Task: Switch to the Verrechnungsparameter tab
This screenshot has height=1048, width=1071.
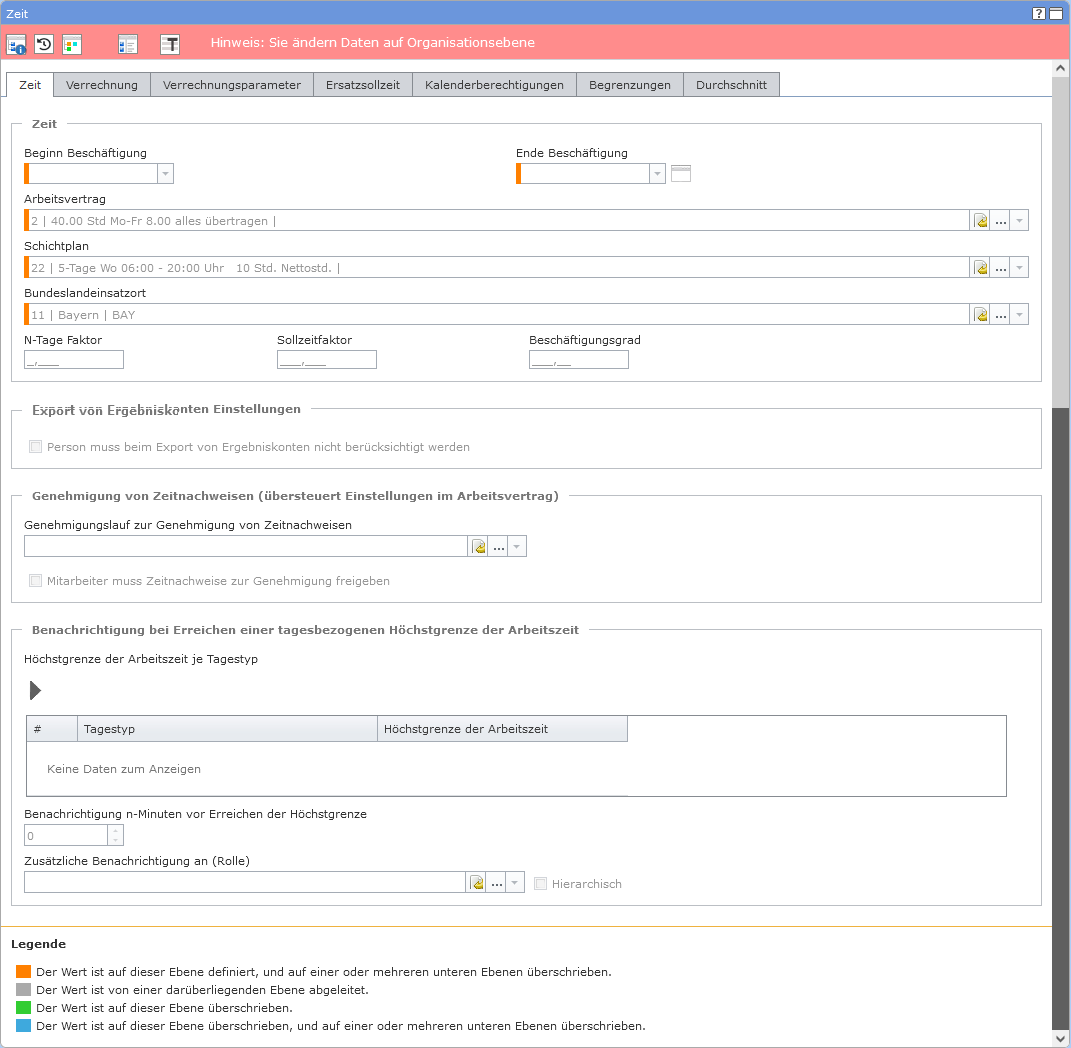Action: (232, 85)
